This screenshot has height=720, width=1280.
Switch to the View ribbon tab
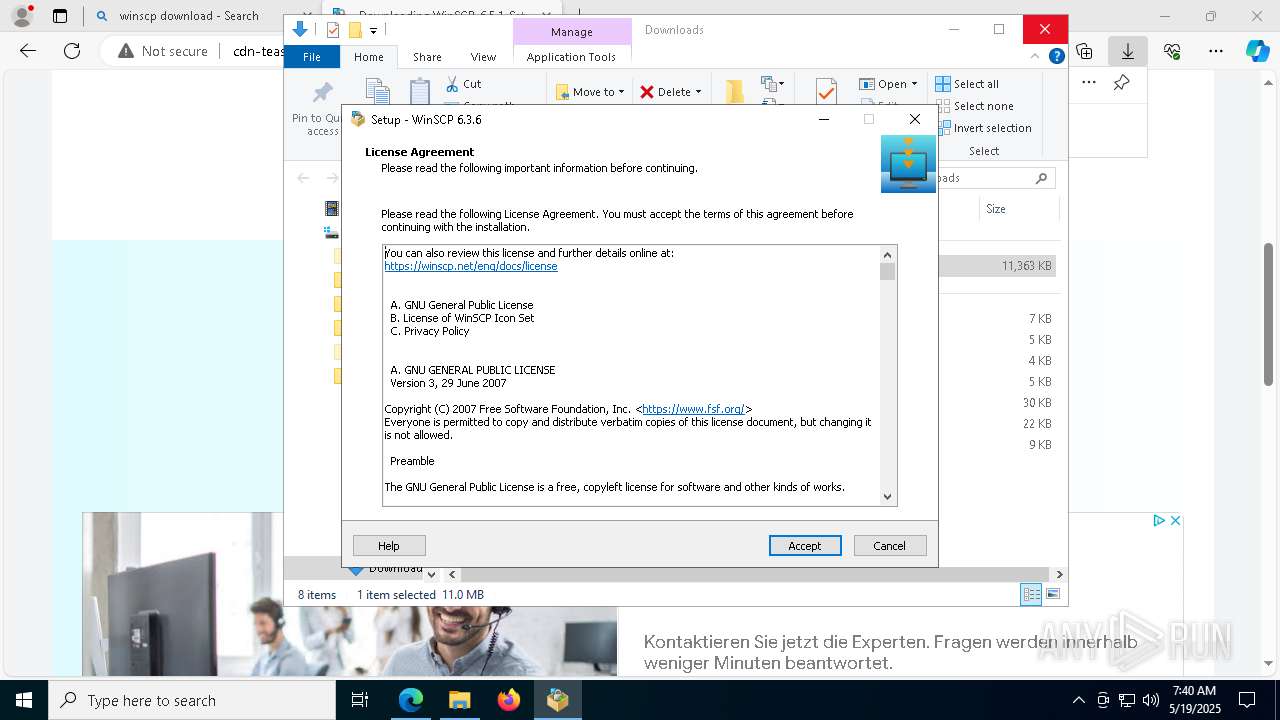tap(483, 57)
